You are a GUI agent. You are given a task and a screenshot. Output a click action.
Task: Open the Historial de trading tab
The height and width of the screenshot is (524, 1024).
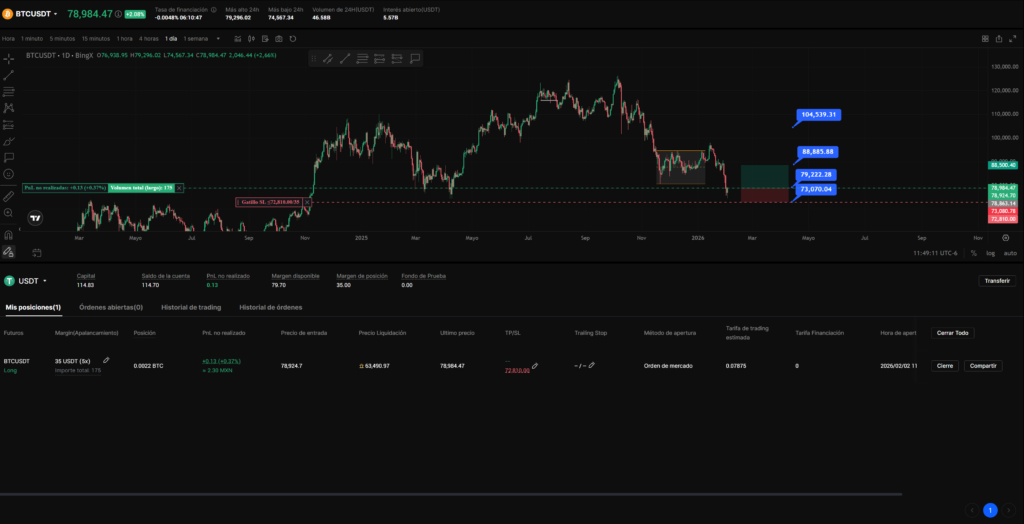pyautogui.click(x=191, y=307)
